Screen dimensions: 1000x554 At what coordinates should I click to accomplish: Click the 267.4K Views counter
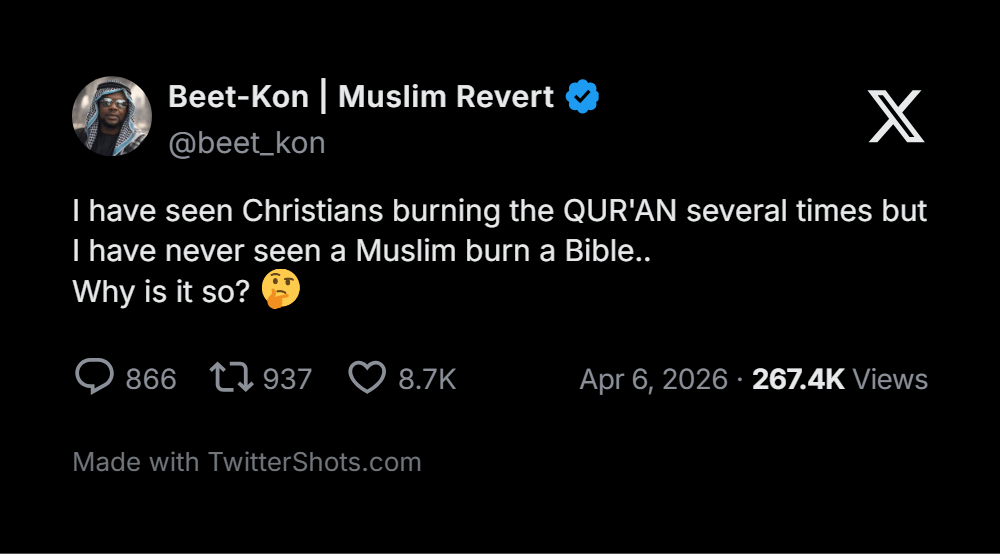[840, 379]
